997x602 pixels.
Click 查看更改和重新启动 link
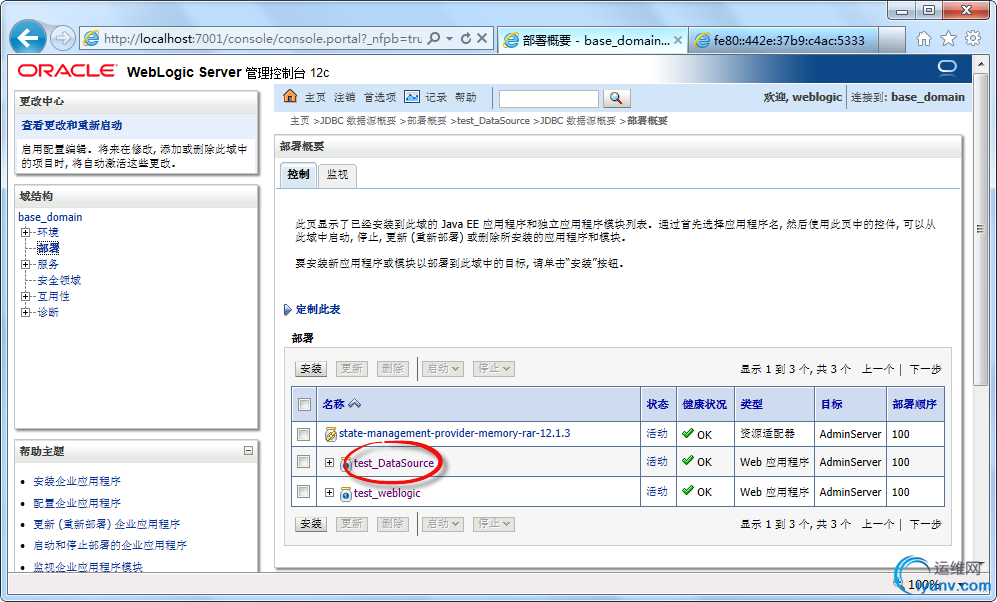(72, 125)
